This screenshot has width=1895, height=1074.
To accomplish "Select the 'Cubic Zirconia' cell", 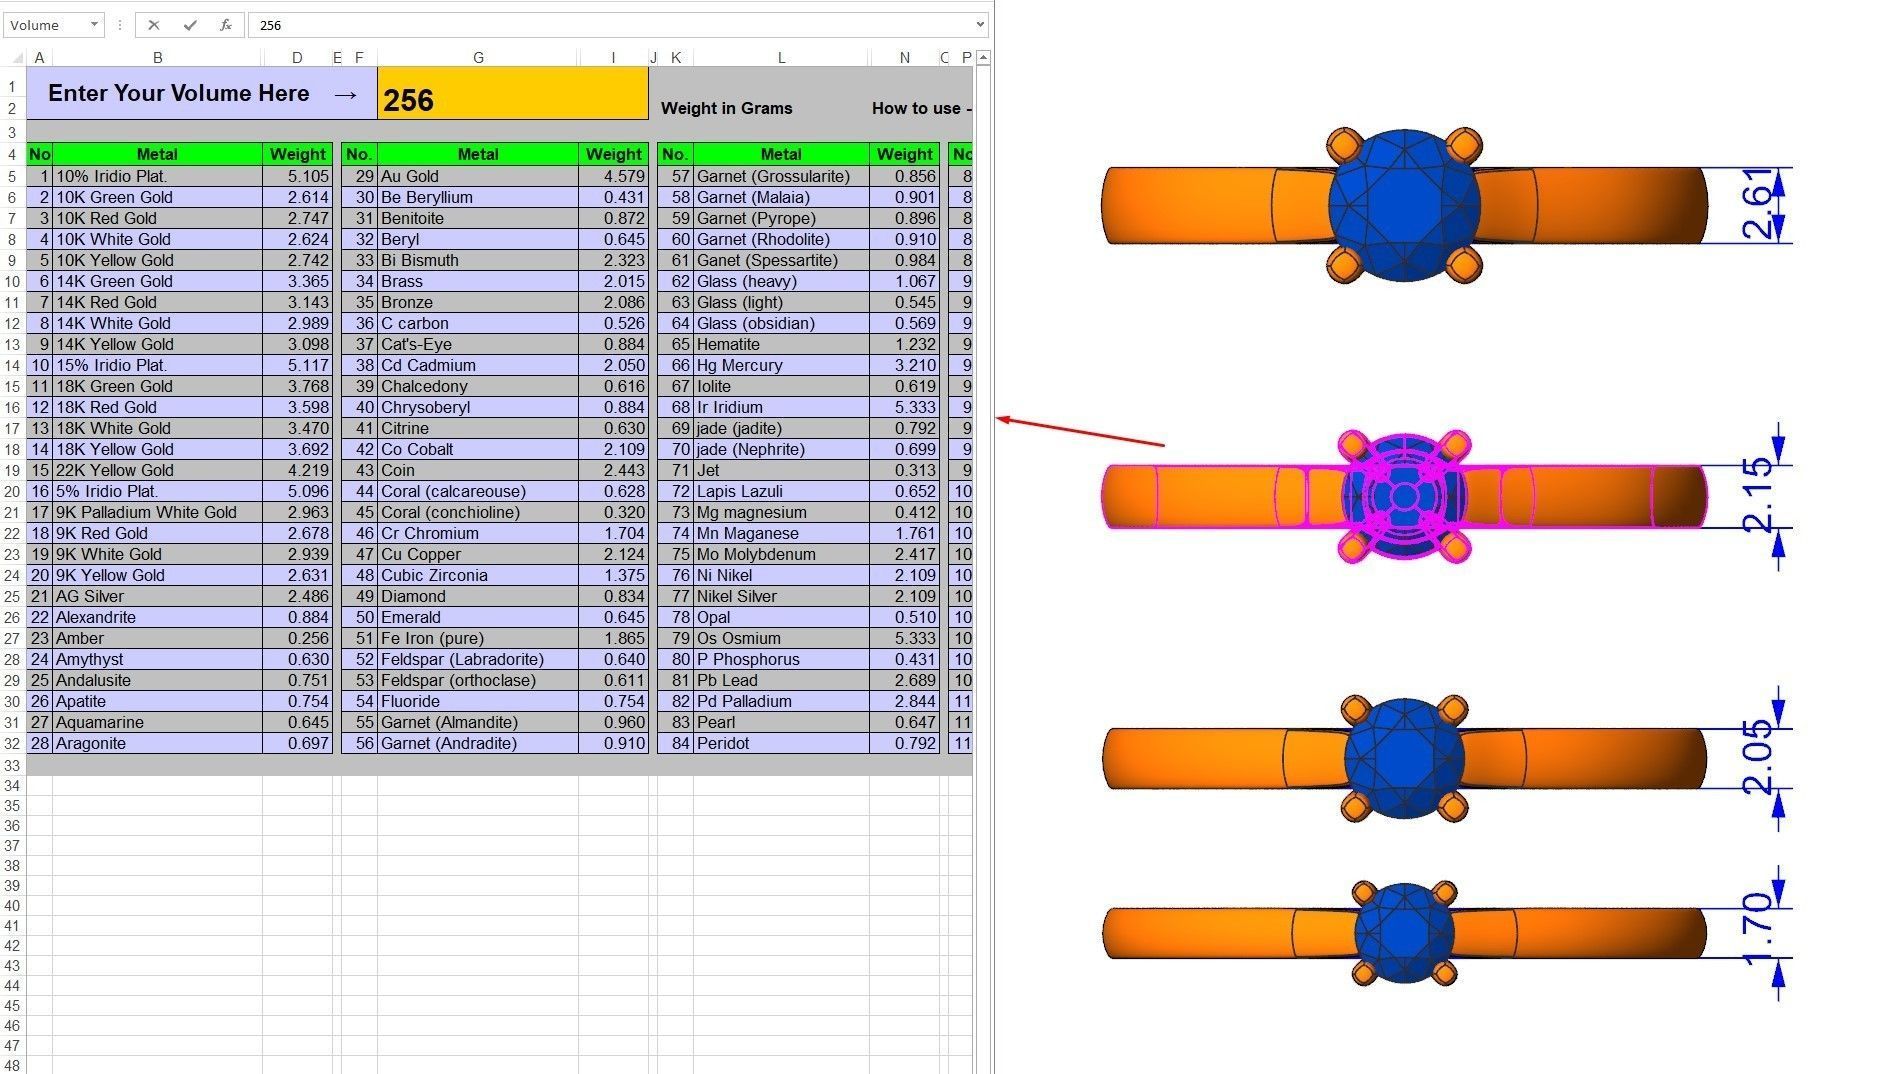I will pyautogui.click(x=478, y=575).
